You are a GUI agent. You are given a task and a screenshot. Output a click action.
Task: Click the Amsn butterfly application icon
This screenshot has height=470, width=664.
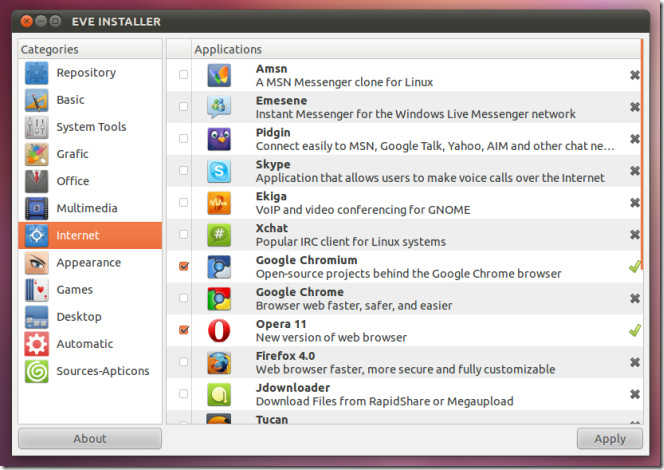click(x=219, y=75)
